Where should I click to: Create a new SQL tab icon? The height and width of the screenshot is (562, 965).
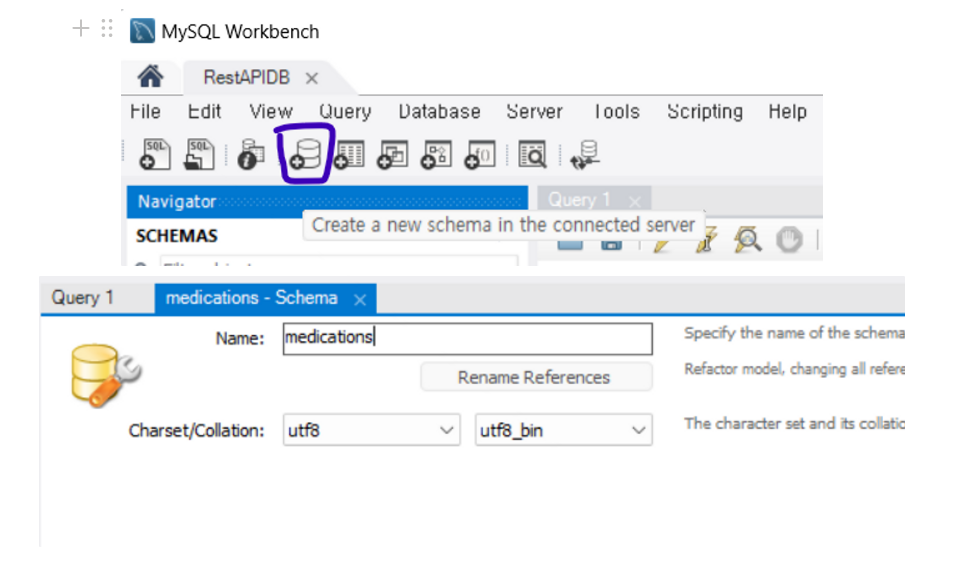point(154,154)
